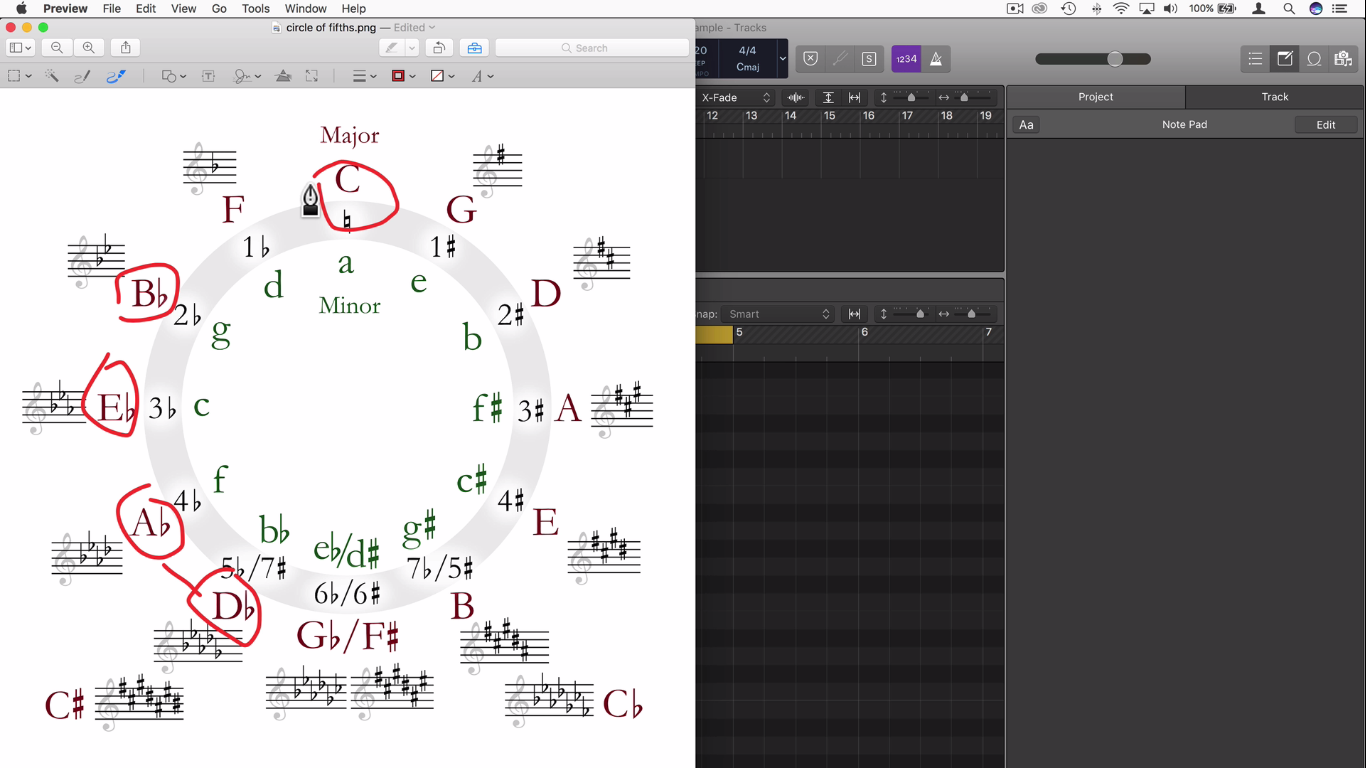
Task: Open the Go menu
Action: [219, 8]
